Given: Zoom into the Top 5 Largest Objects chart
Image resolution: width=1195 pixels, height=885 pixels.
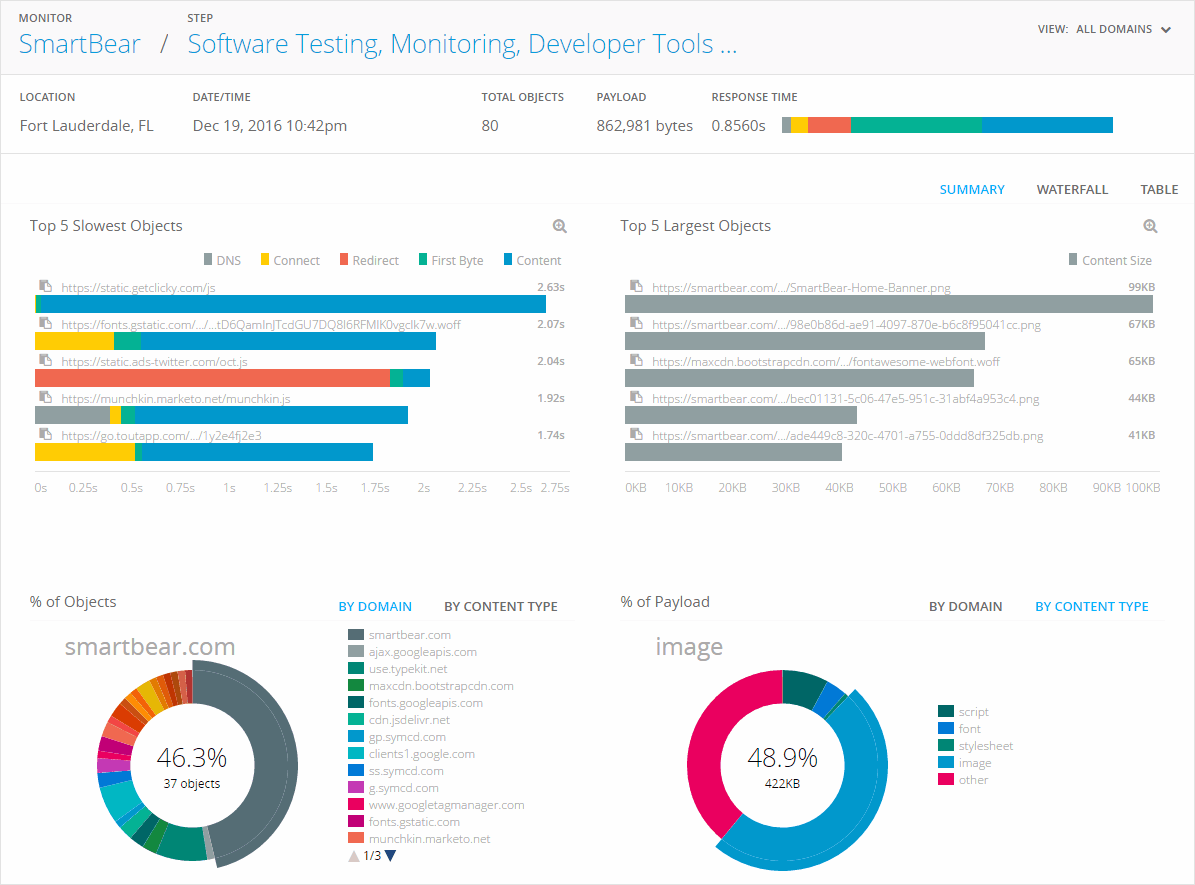Looking at the screenshot, I should tap(1150, 226).
